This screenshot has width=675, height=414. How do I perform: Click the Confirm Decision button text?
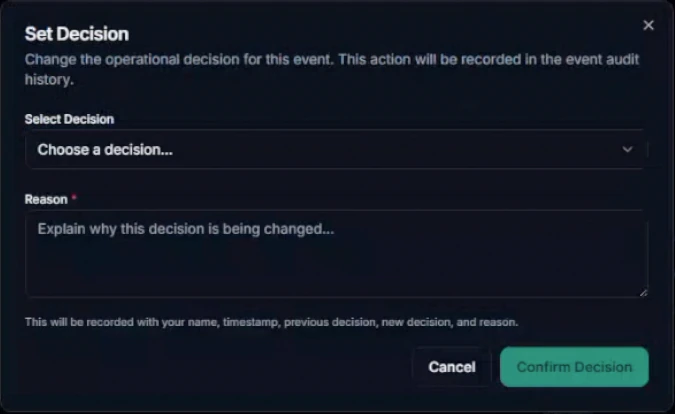click(574, 367)
